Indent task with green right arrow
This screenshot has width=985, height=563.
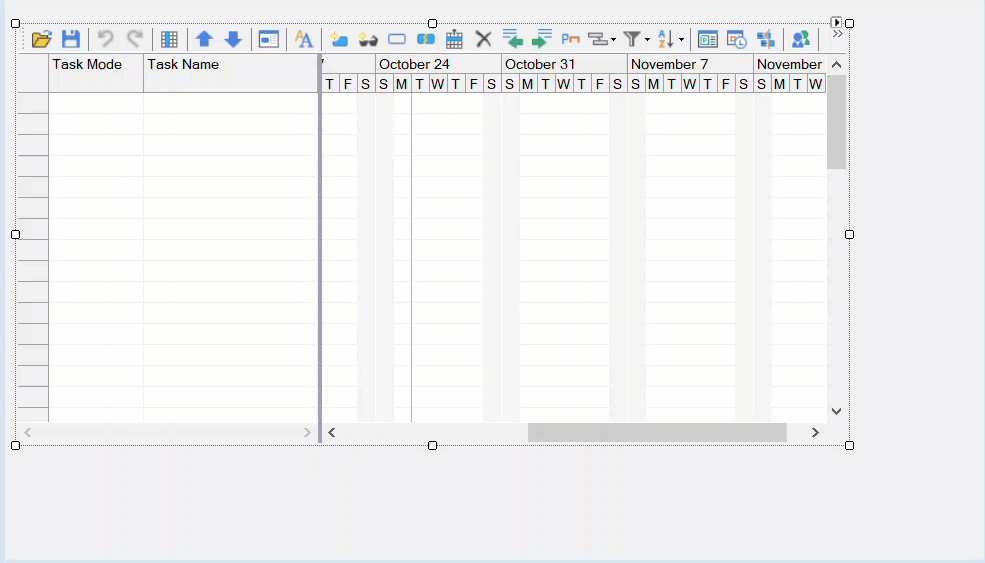pyautogui.click(x=542, y=39)
